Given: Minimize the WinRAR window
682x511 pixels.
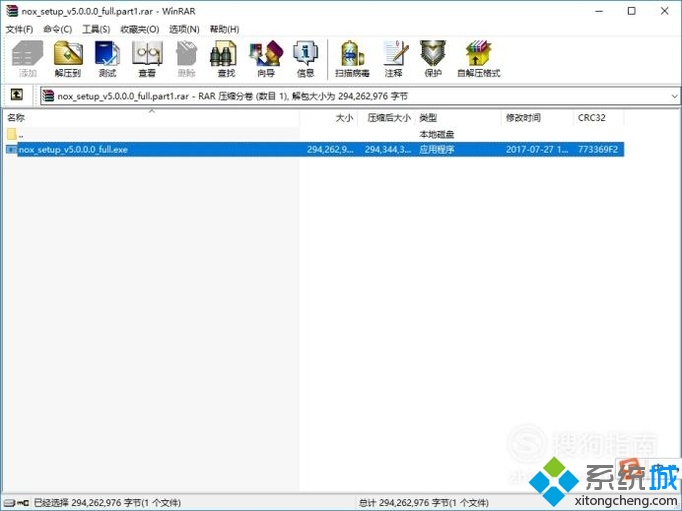Looking at the screenshot, I should pyautogui.click(x=599, y=11).
